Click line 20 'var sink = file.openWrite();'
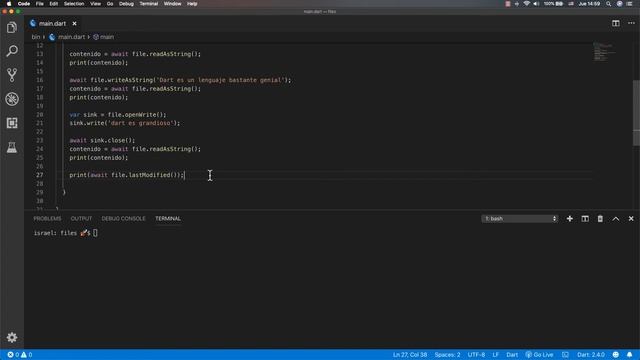The width and height of the screenshot is (640, 360). (118, 115)
